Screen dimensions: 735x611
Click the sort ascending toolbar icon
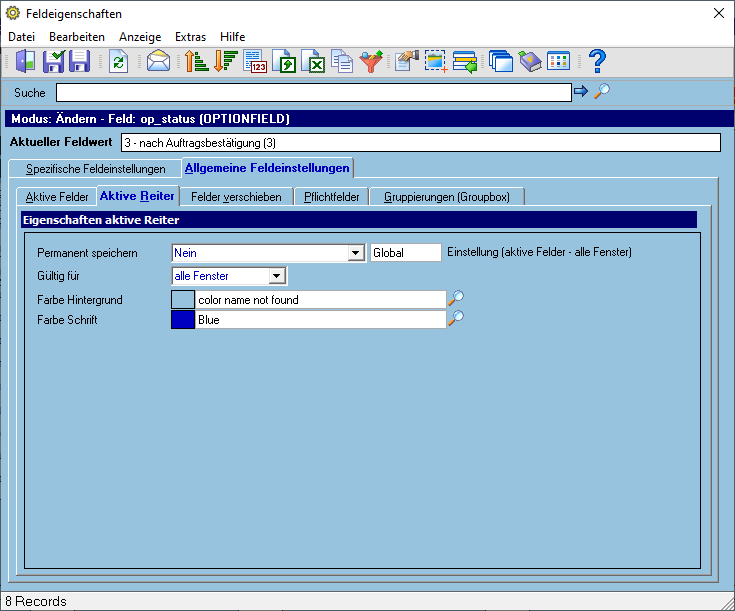point(196,61)
